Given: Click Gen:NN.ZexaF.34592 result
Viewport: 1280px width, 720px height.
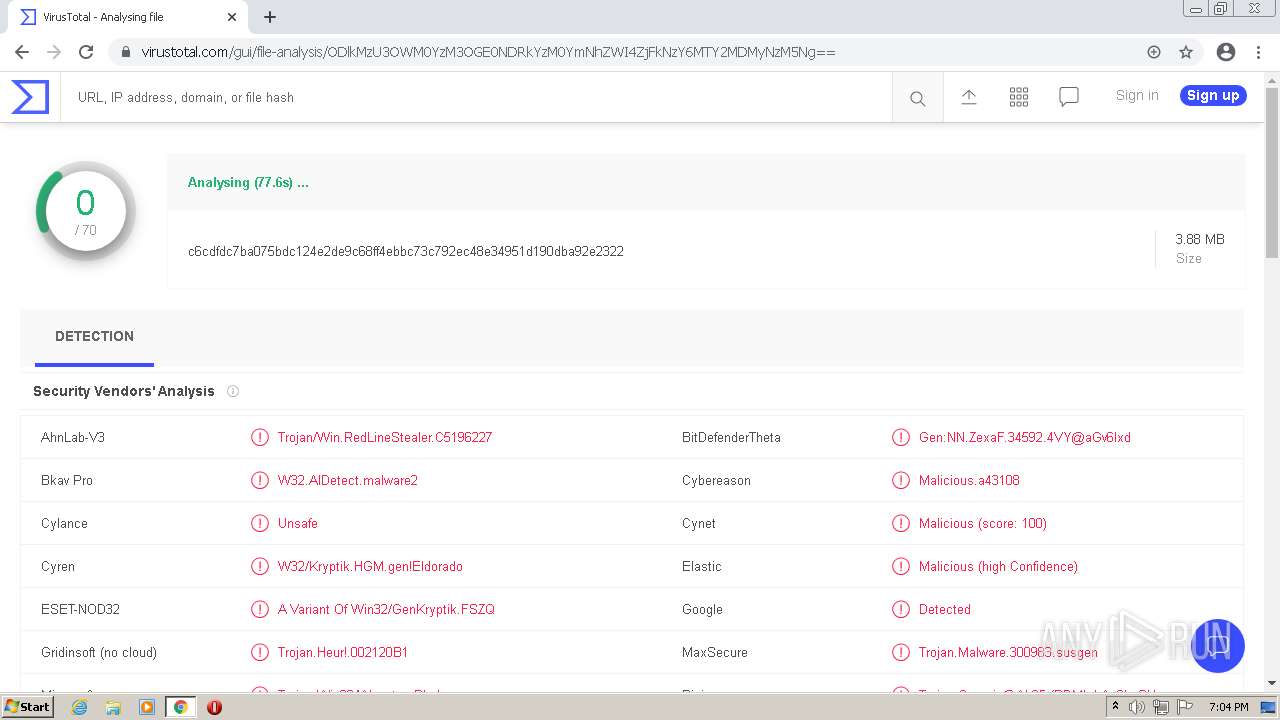Looking at the screenshot, I should (x=1025, y=437).
